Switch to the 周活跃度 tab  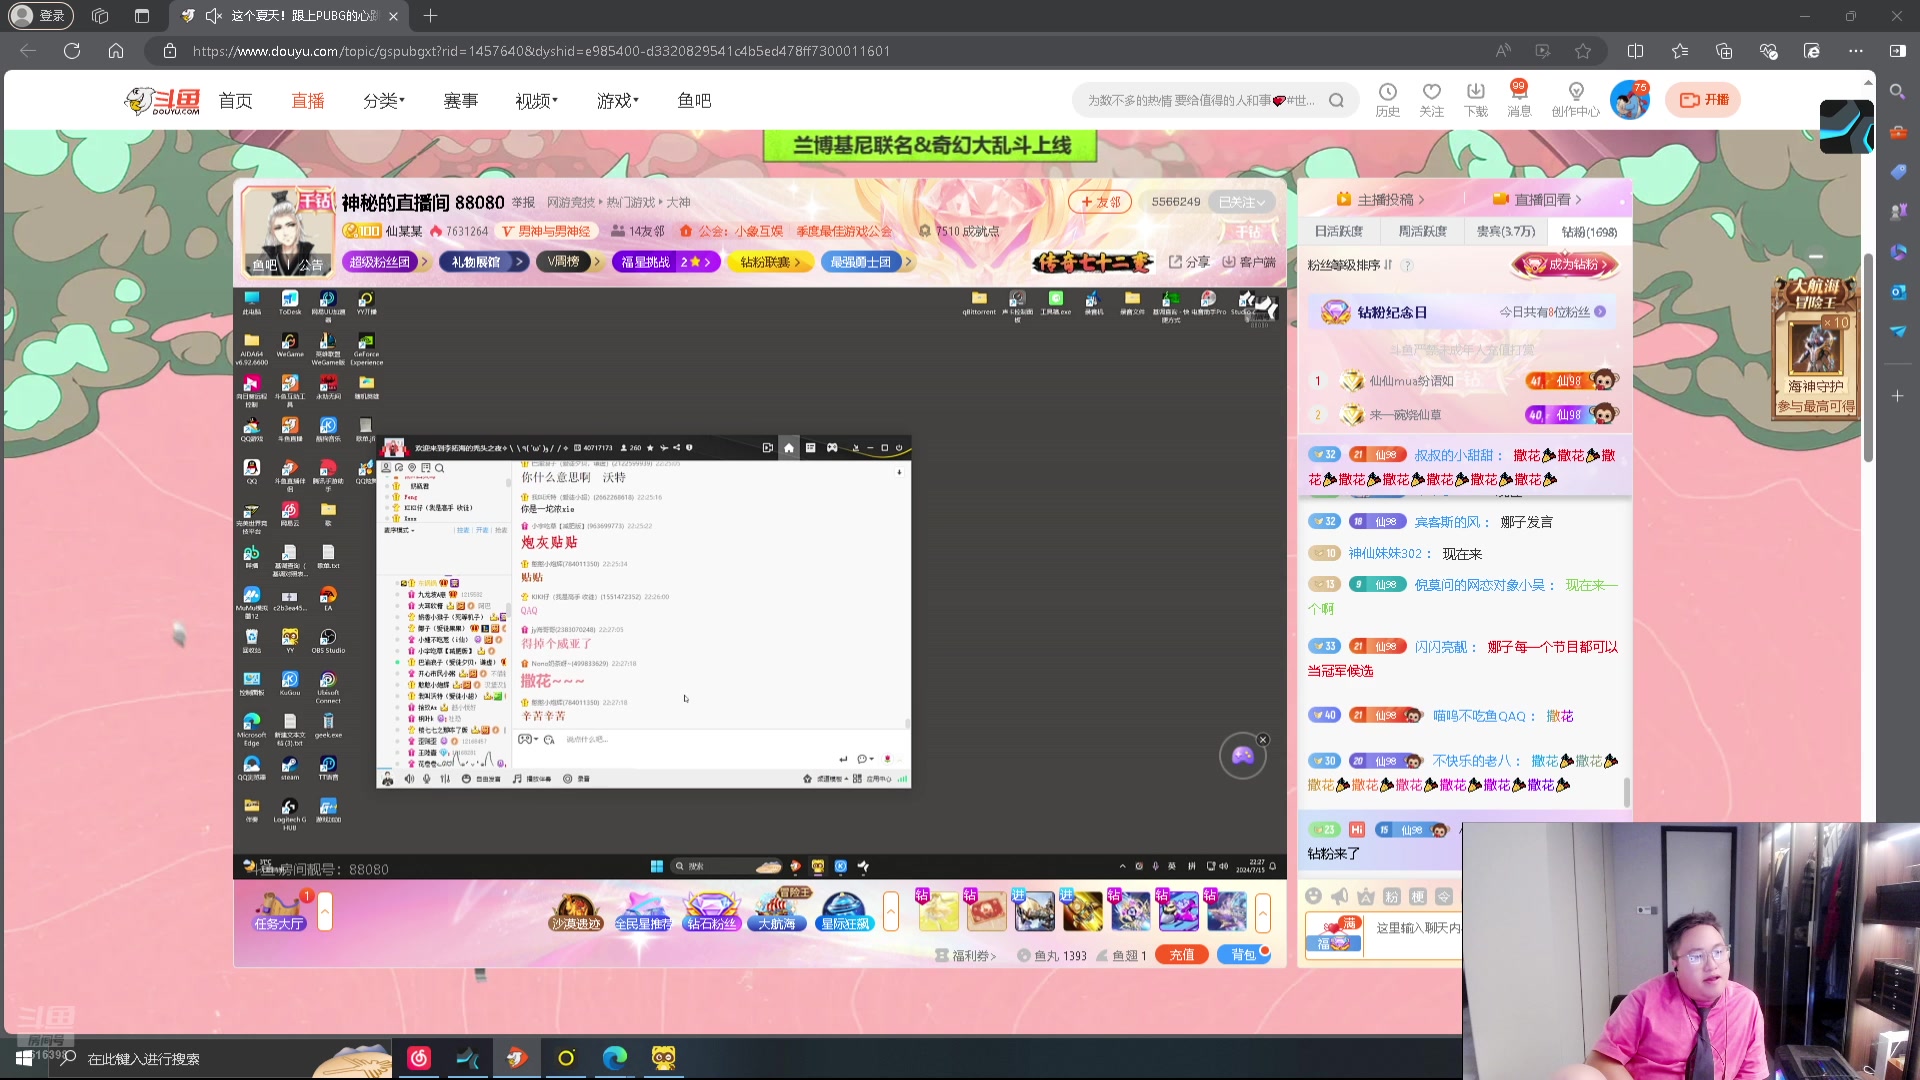pos(1422,231)
